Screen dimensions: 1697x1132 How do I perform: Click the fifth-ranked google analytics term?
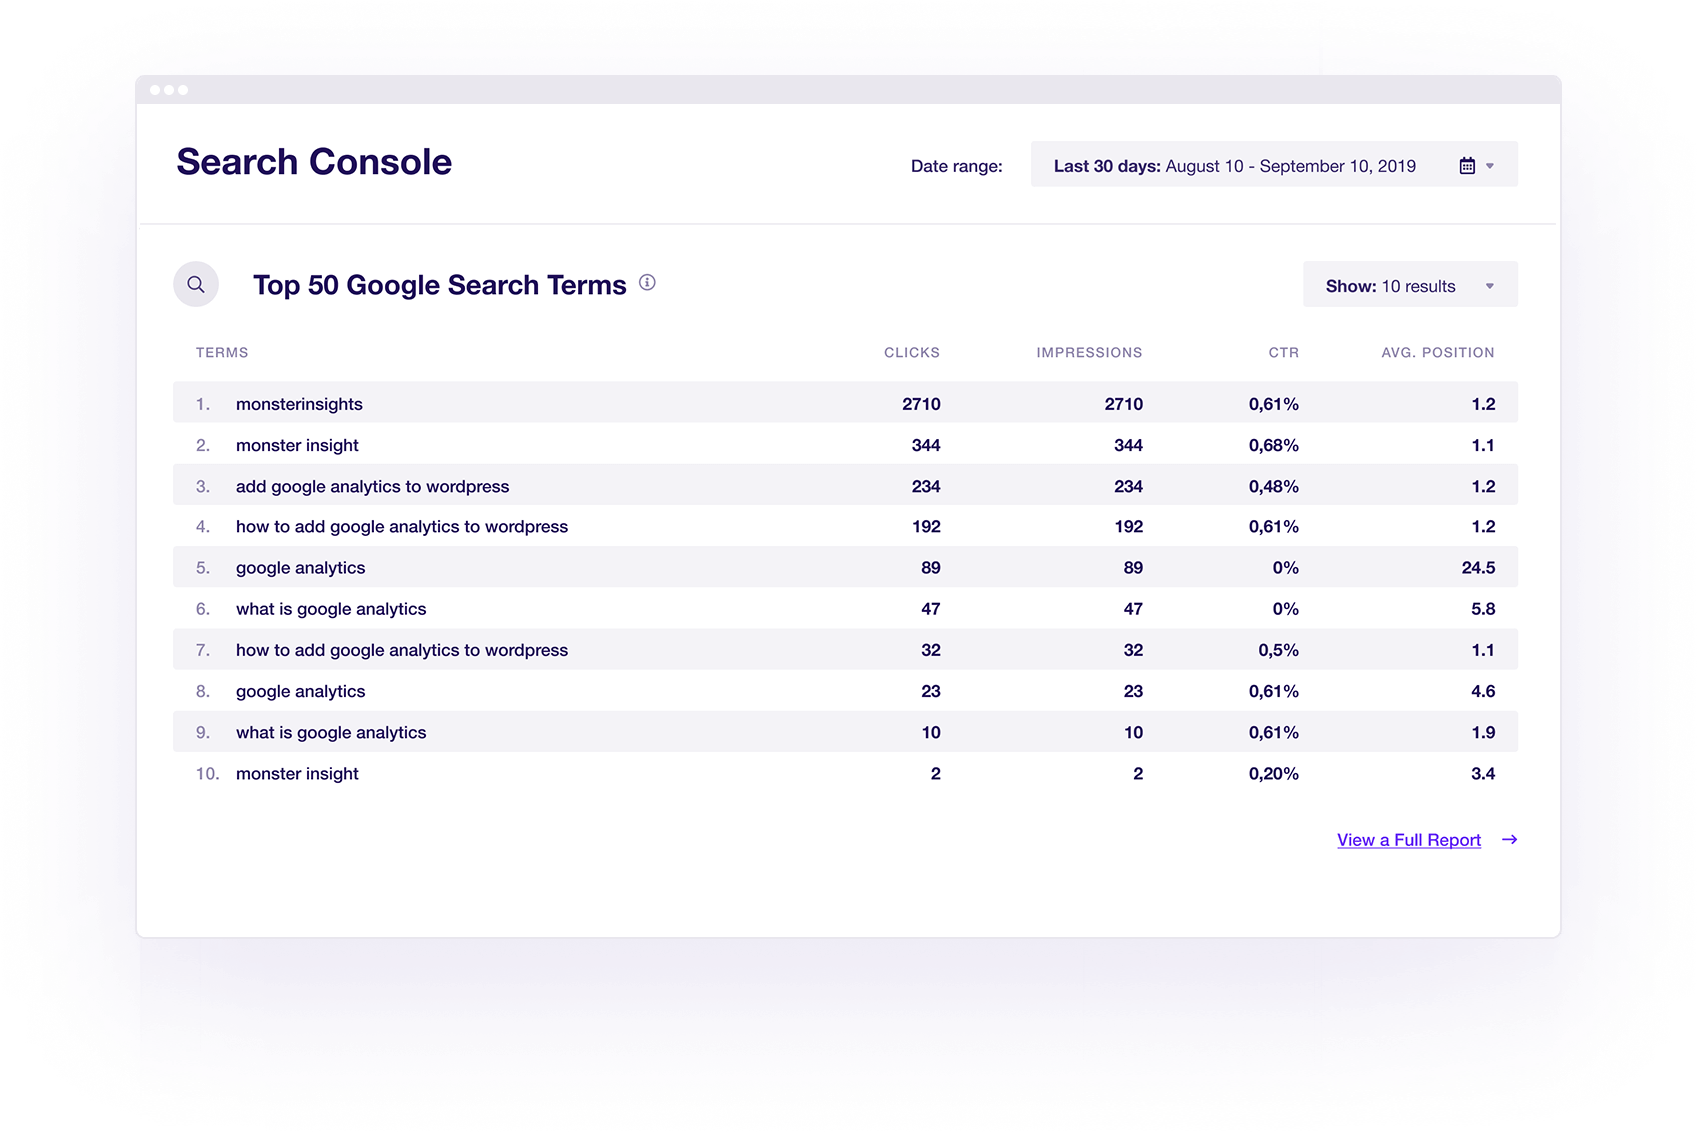click(x=300, y=568)
